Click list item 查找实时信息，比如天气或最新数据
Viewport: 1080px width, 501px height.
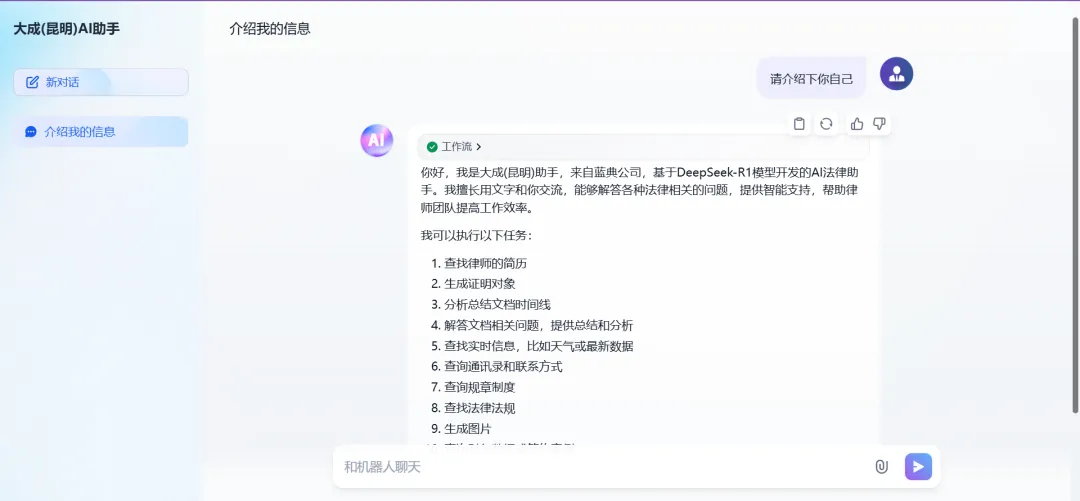539,346
